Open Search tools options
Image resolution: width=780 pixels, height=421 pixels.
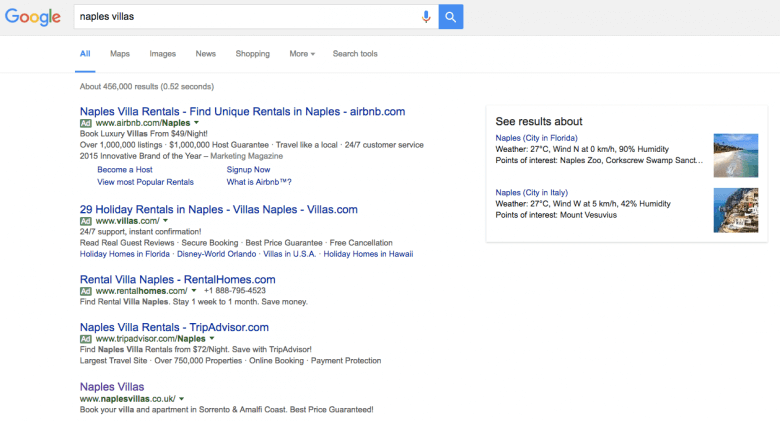pos(355,54)
